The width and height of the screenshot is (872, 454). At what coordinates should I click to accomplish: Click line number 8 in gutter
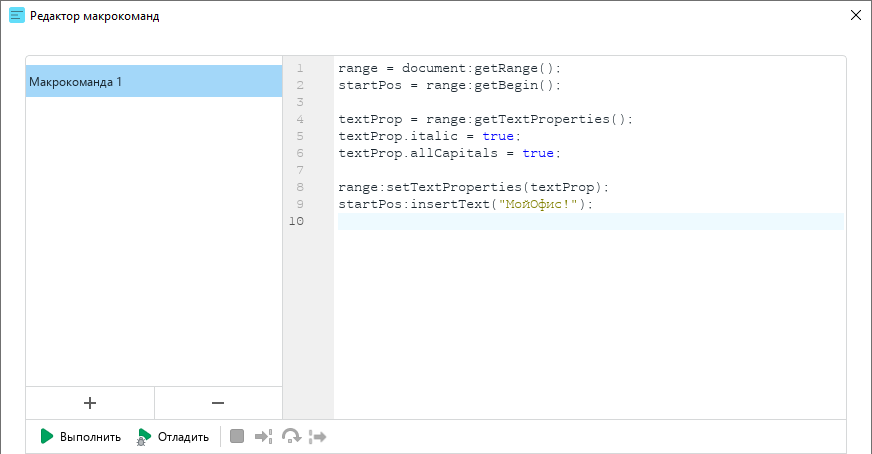pyautogui.click(x=300, y=187)
